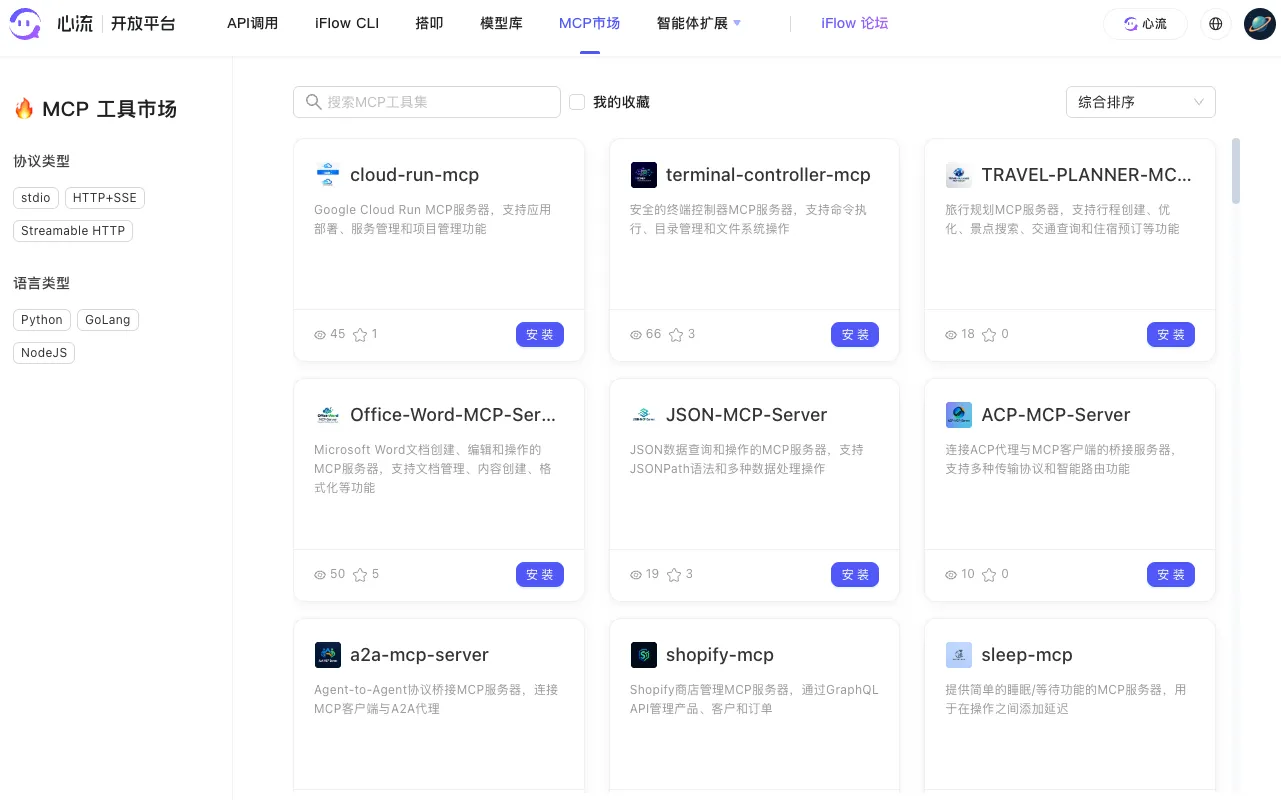Viewport: 1281px width, 800px height.
Task: Open the user avatar profile menu
Action: 1259,24
